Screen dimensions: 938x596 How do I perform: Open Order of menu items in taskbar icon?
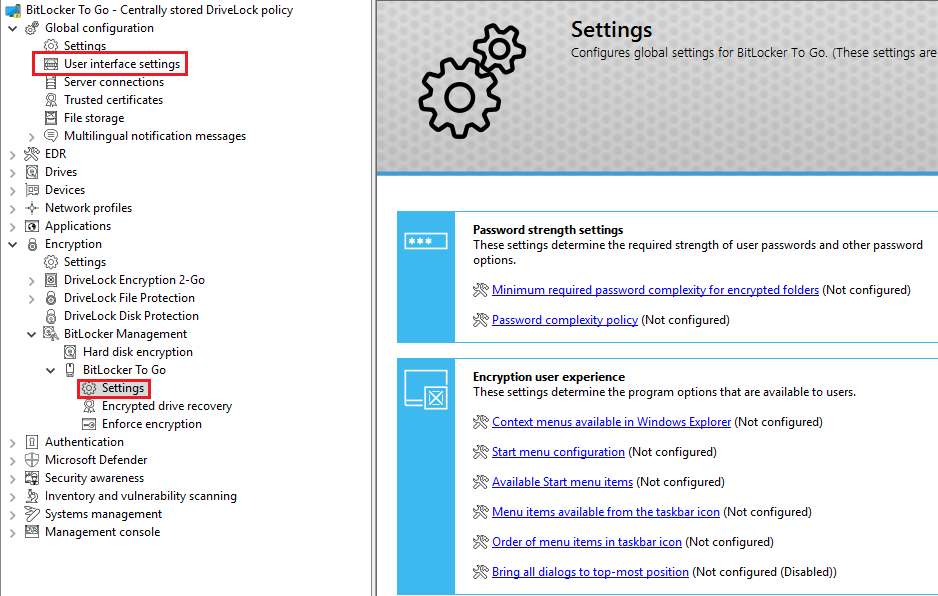(587, 542)
